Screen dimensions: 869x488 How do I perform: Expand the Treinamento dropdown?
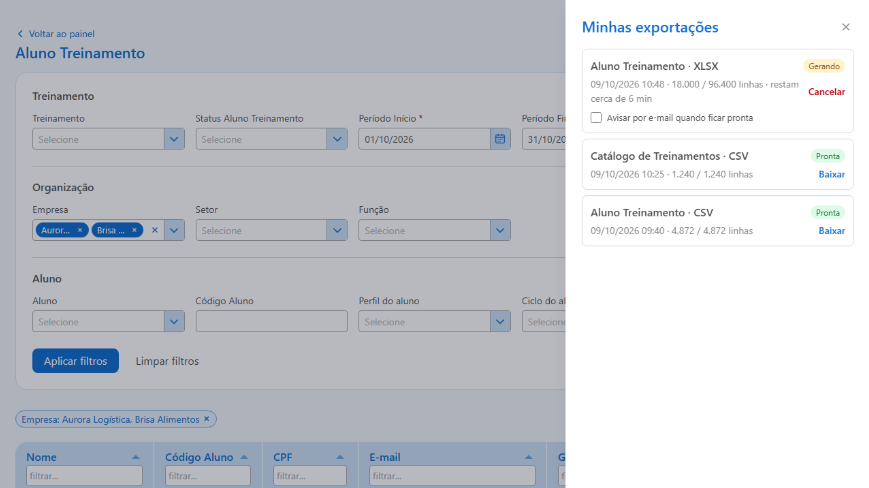point(174,139)
